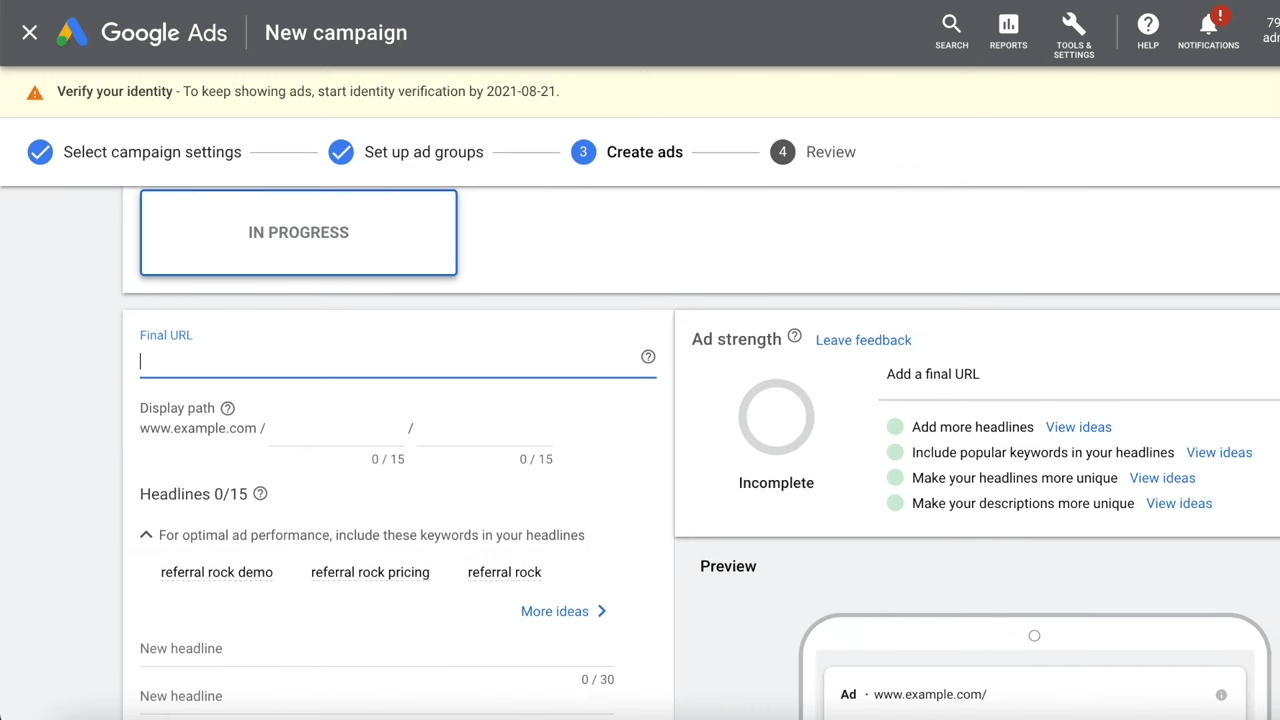This screenshot has height=720, width=1280.
Task: Click the Google Ads logo
Action: [142, 33]
